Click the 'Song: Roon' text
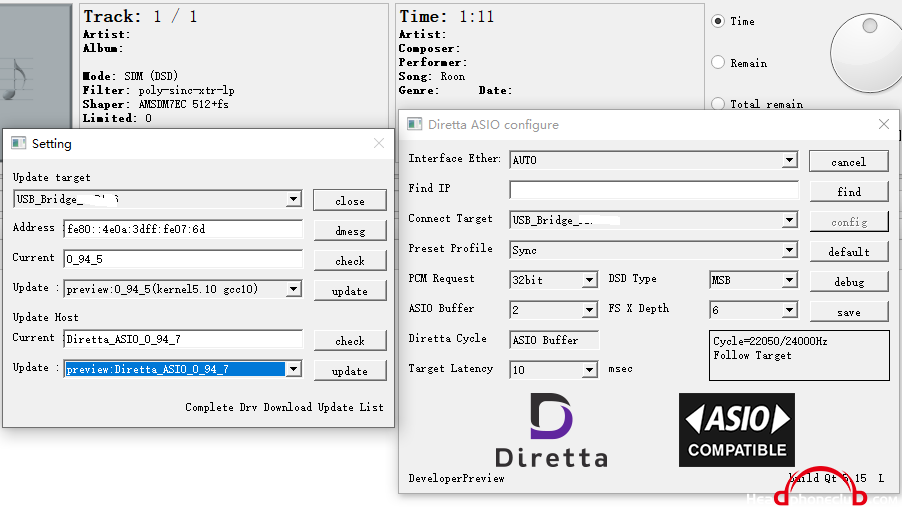Viewport: 902px width, 531px height. [x=431, y=77]
